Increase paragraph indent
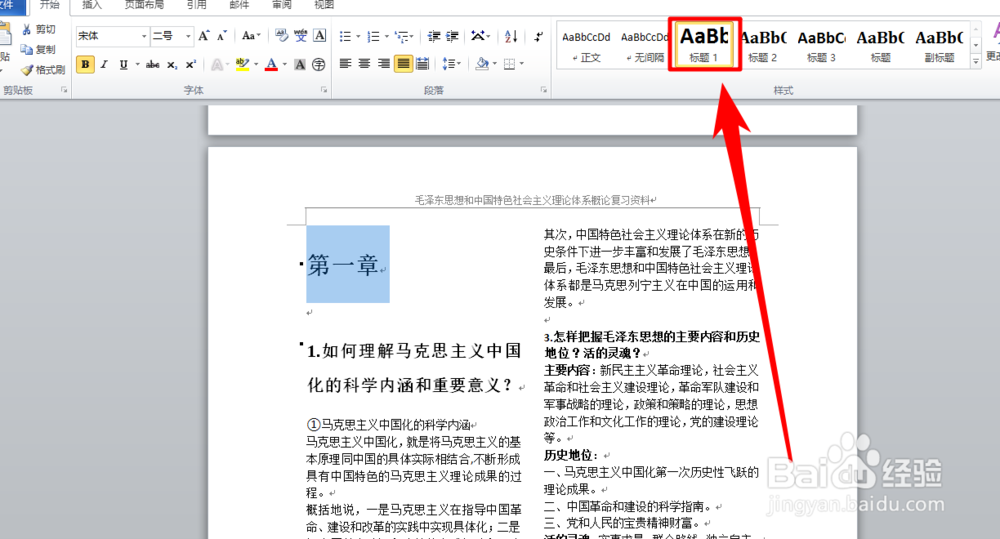Image resolution: width=1000 pixels, height=539 pixels. pyautogui.click(x=452, y=36)
